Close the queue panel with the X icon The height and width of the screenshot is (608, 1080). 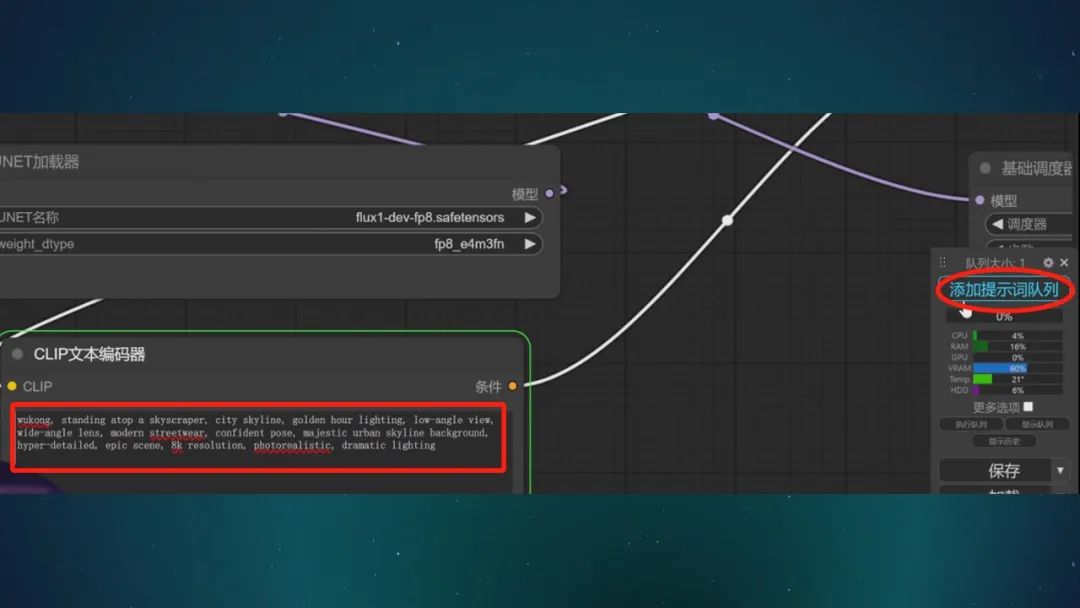pyautogui.click(x=1064, y=262)
